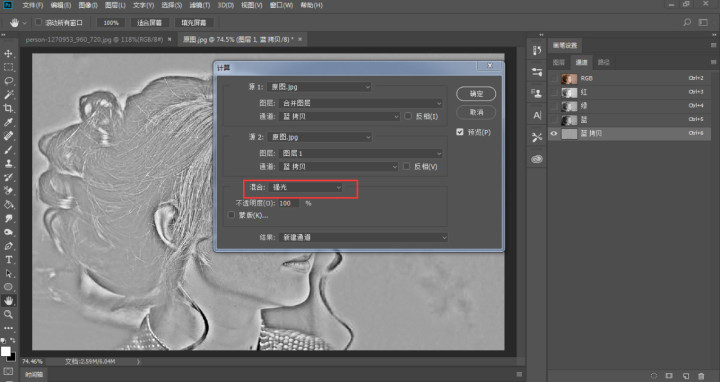Screen dimensions: 720x382
Task: Open Source 1 channel dropdown
Action: (x=339, y=117)
